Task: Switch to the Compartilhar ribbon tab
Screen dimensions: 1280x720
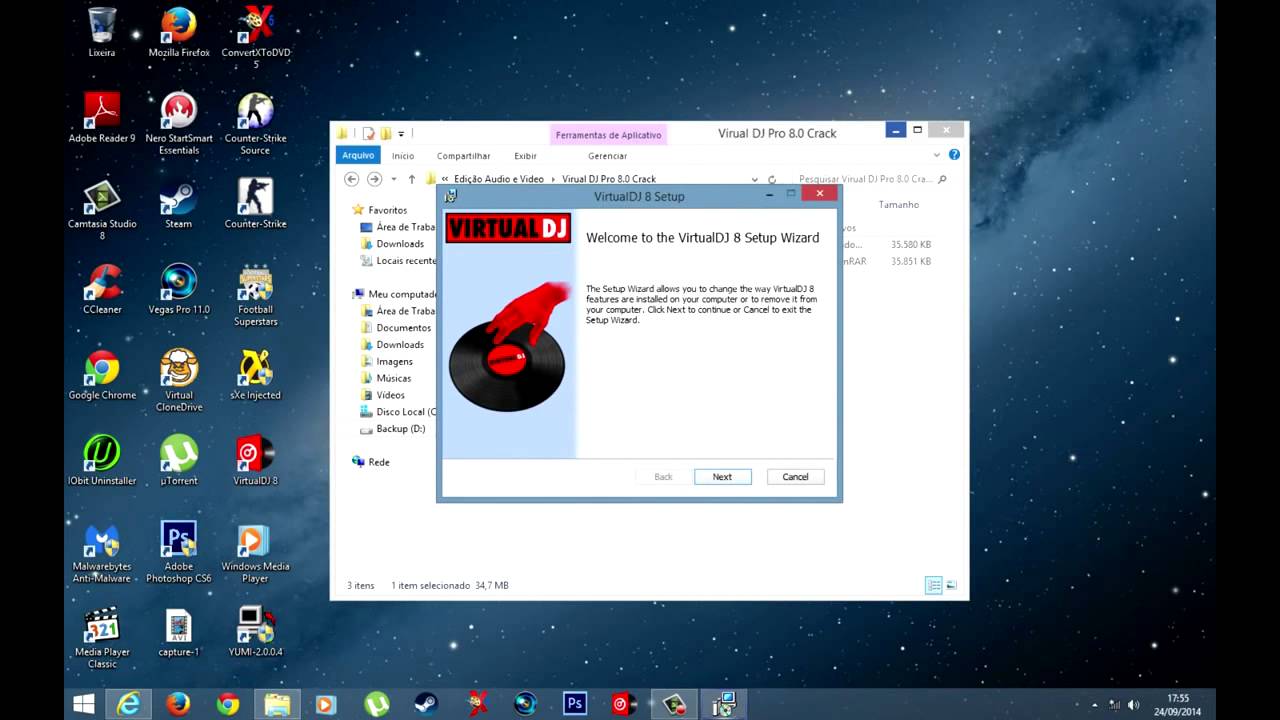Action: point(463,156)
